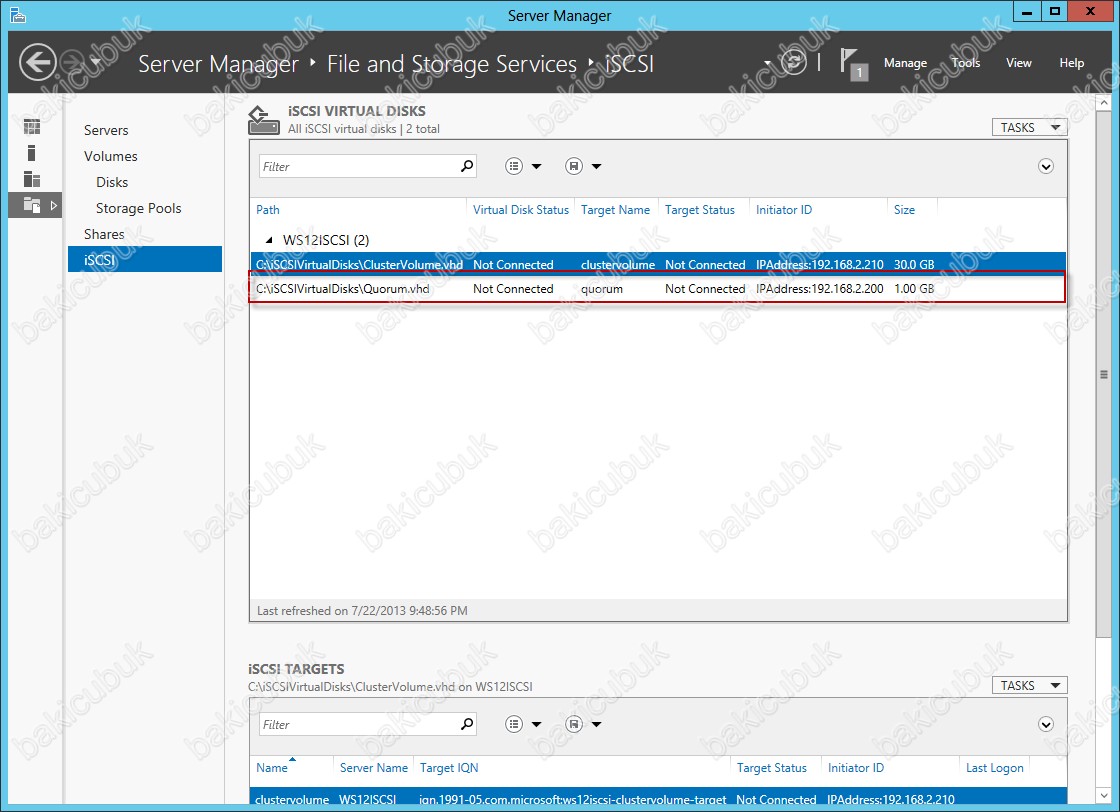Open saved queries dropdown in iSCSI Targets

click(583, 724)
